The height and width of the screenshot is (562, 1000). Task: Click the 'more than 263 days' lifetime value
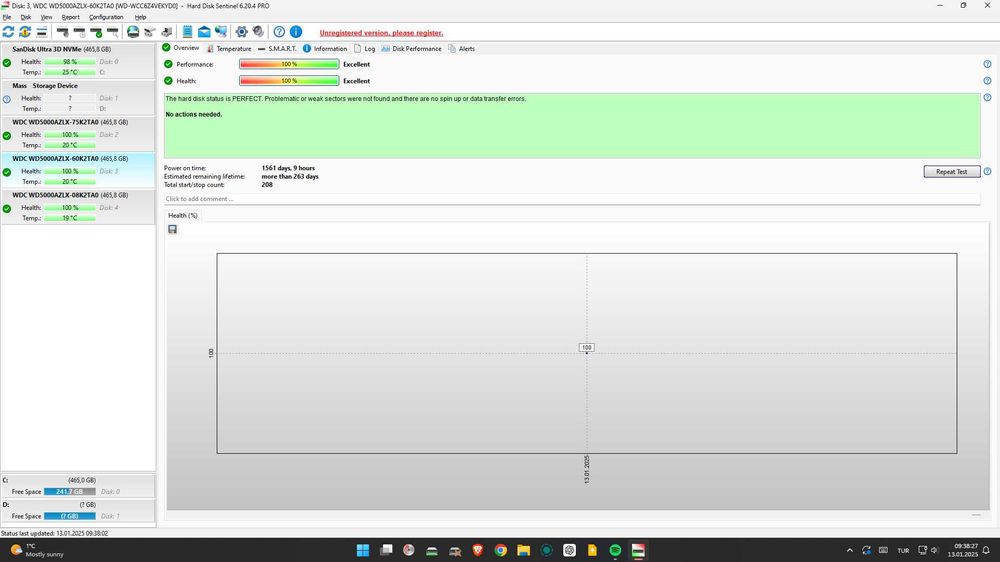(290, 177)
